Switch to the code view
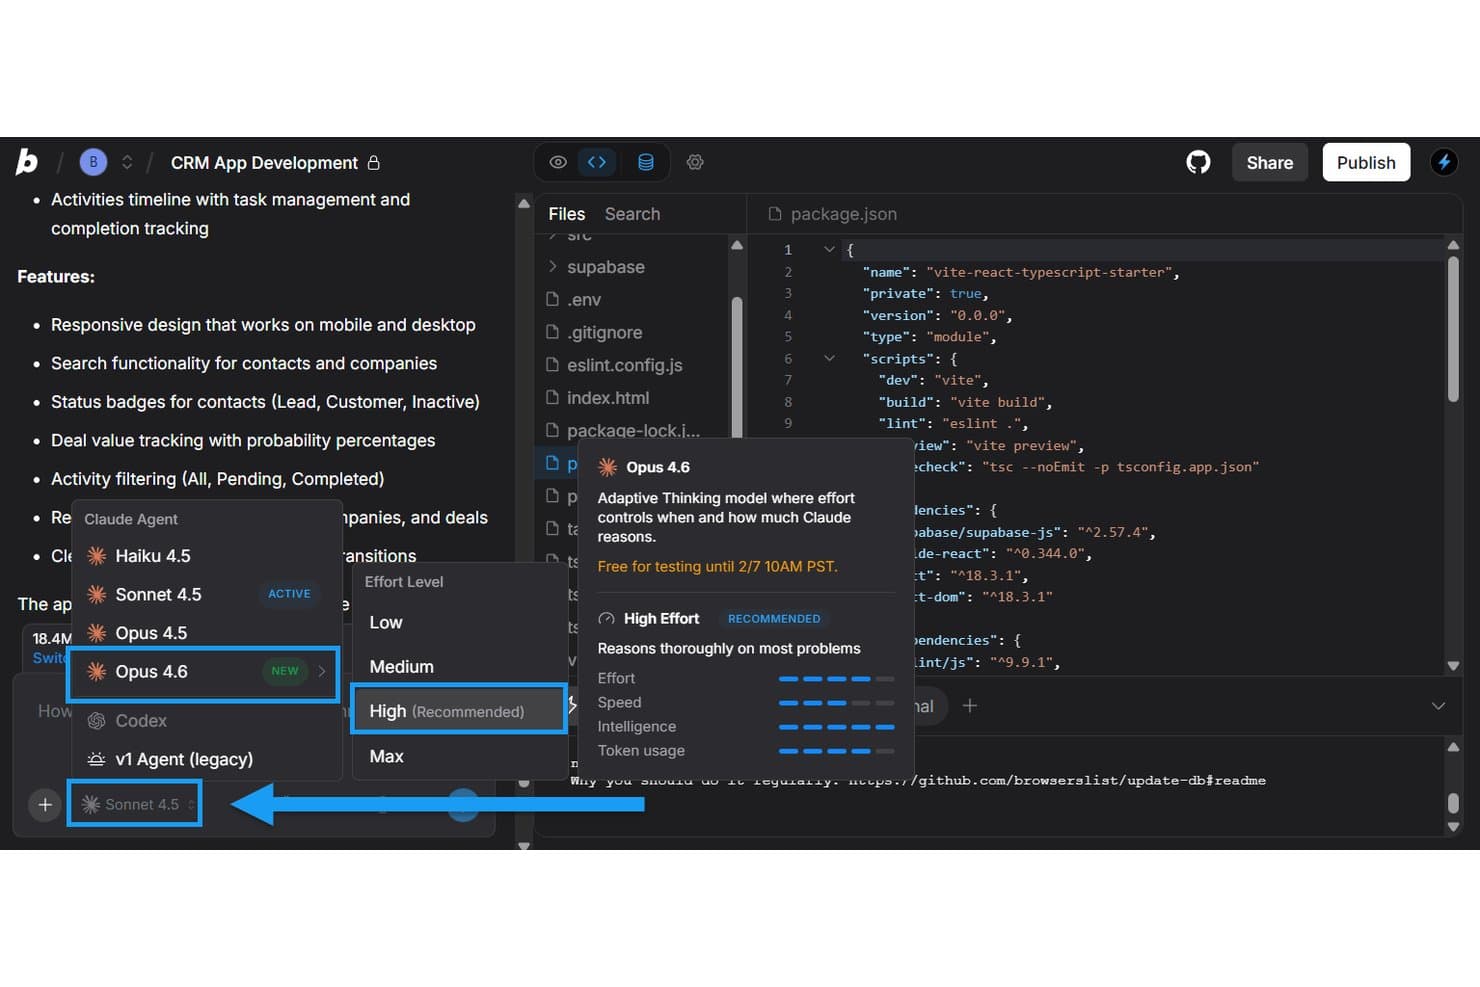Screen dimensions: 1480x987 [x=597, y=162]
